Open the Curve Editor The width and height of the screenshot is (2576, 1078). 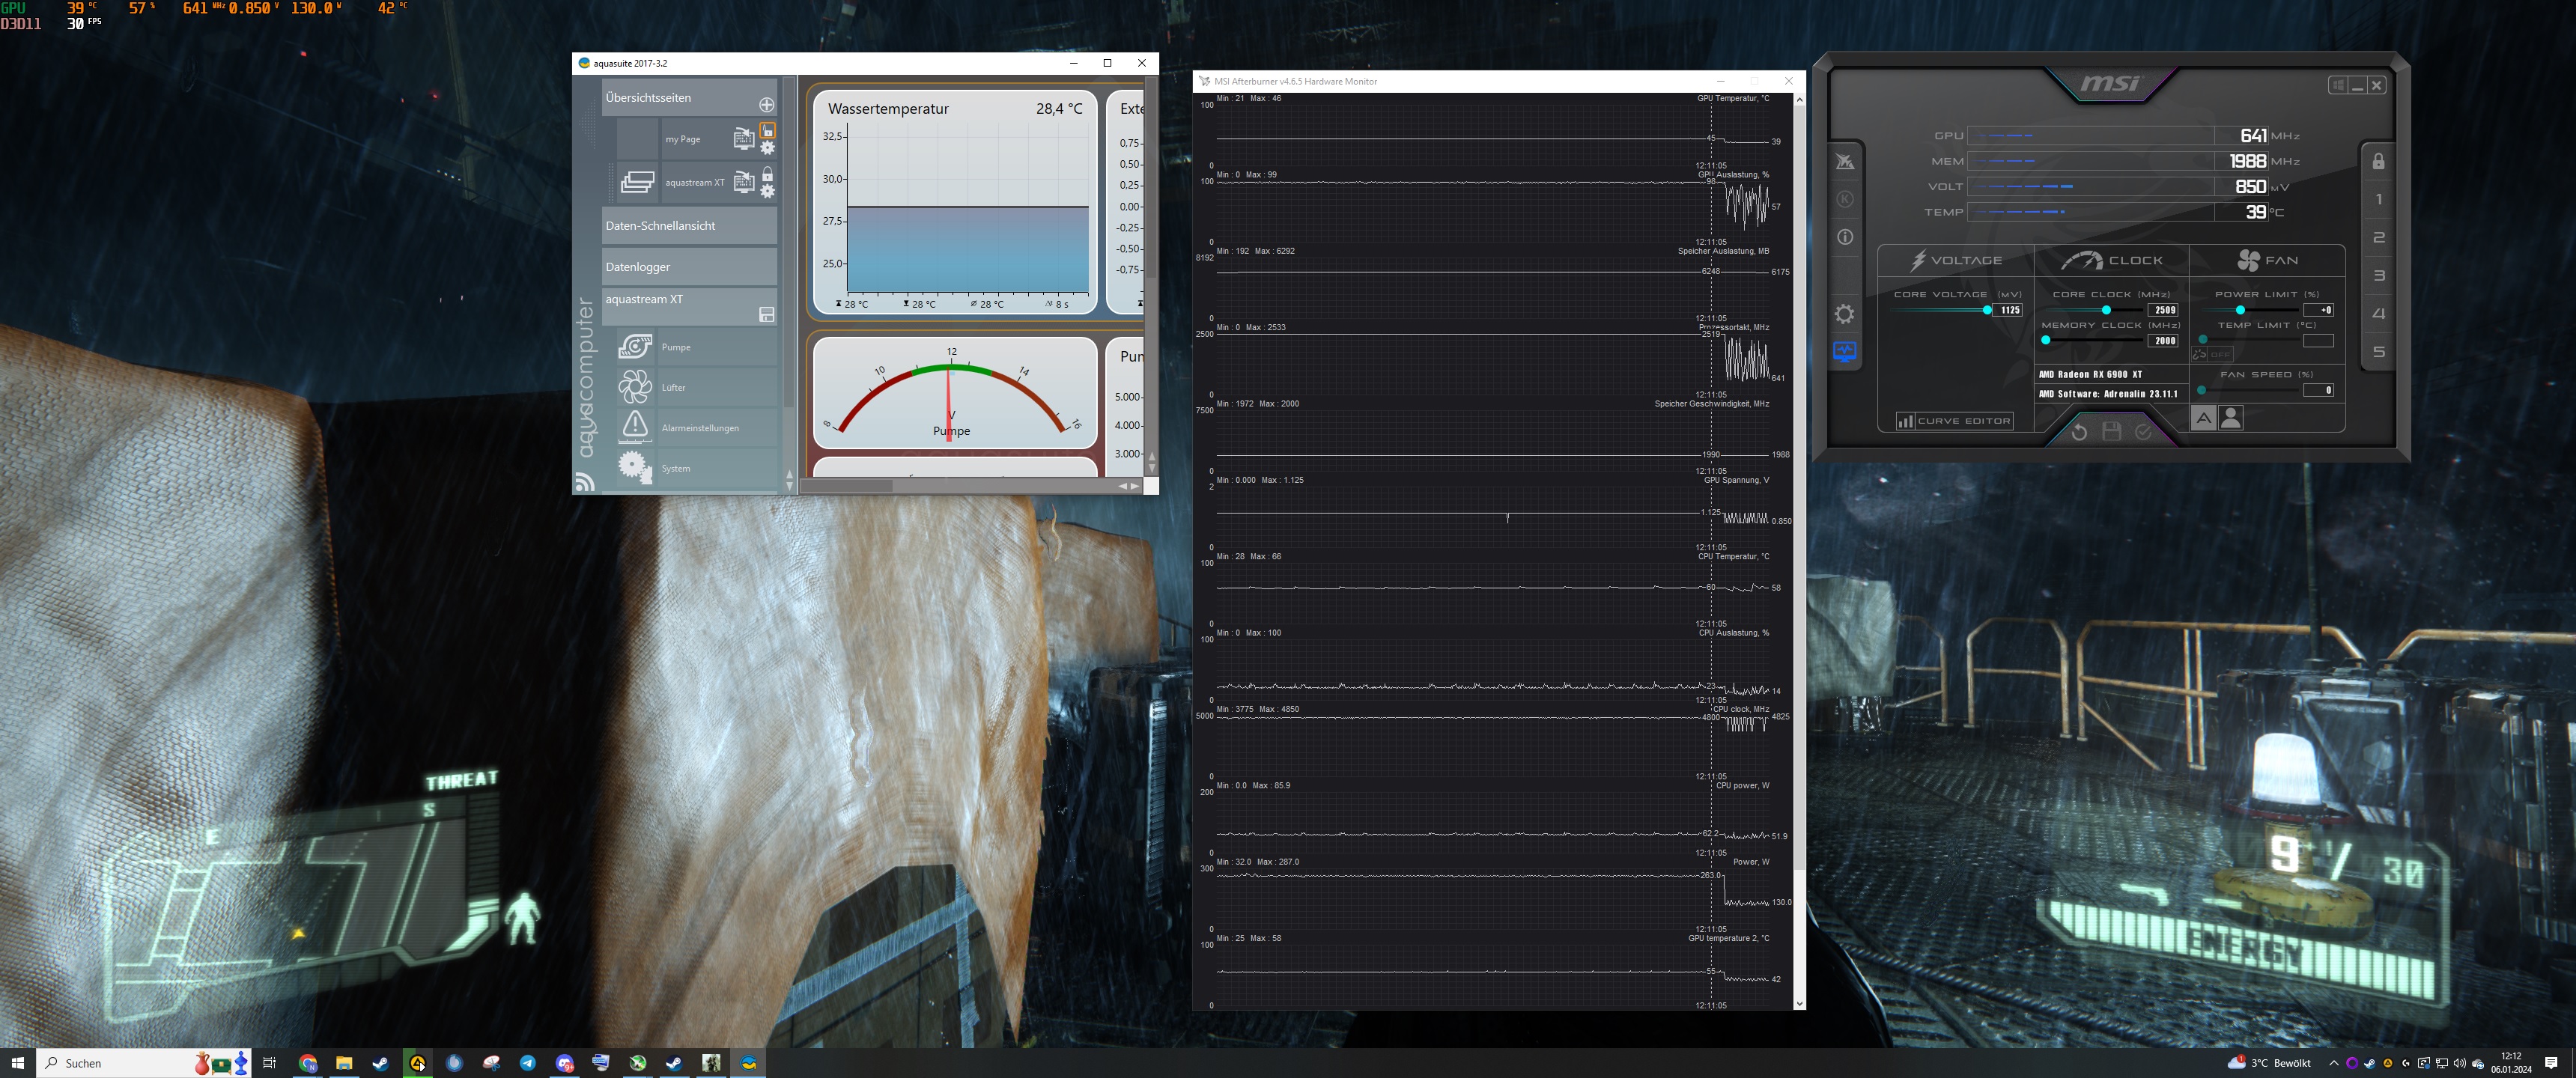1954,421
